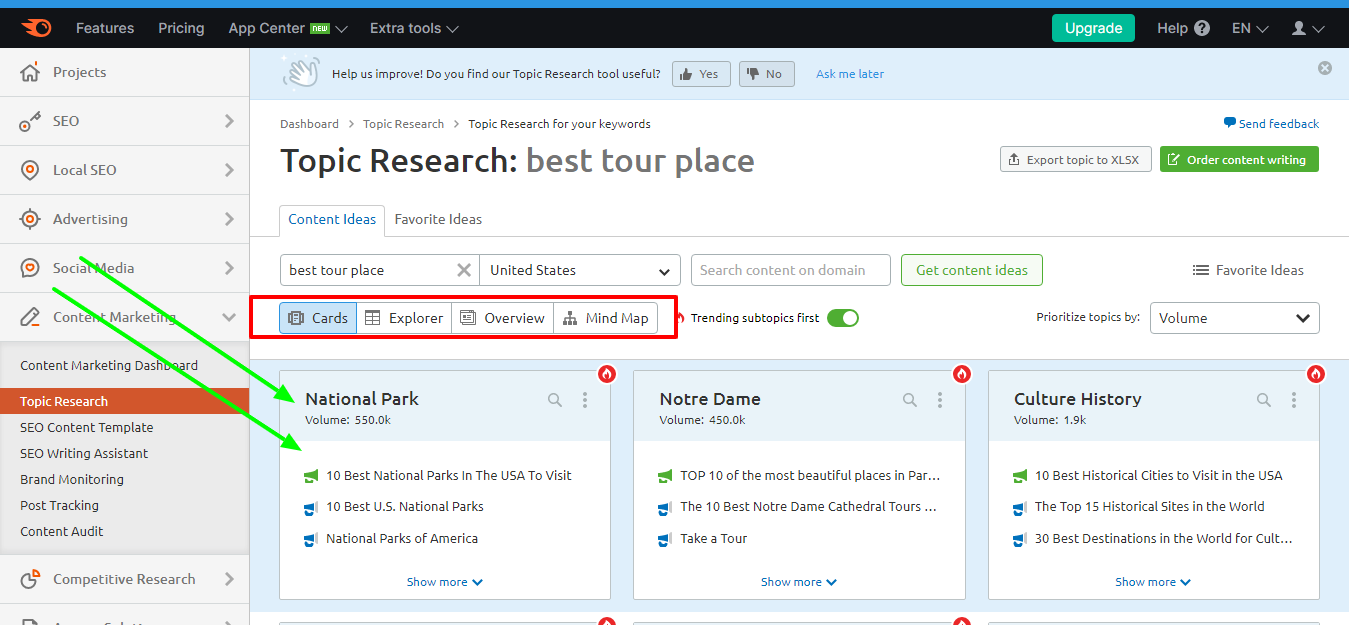Open the three-dot menu on National Park card
This screenshot has width=1349, height=625.
[585, 400]
